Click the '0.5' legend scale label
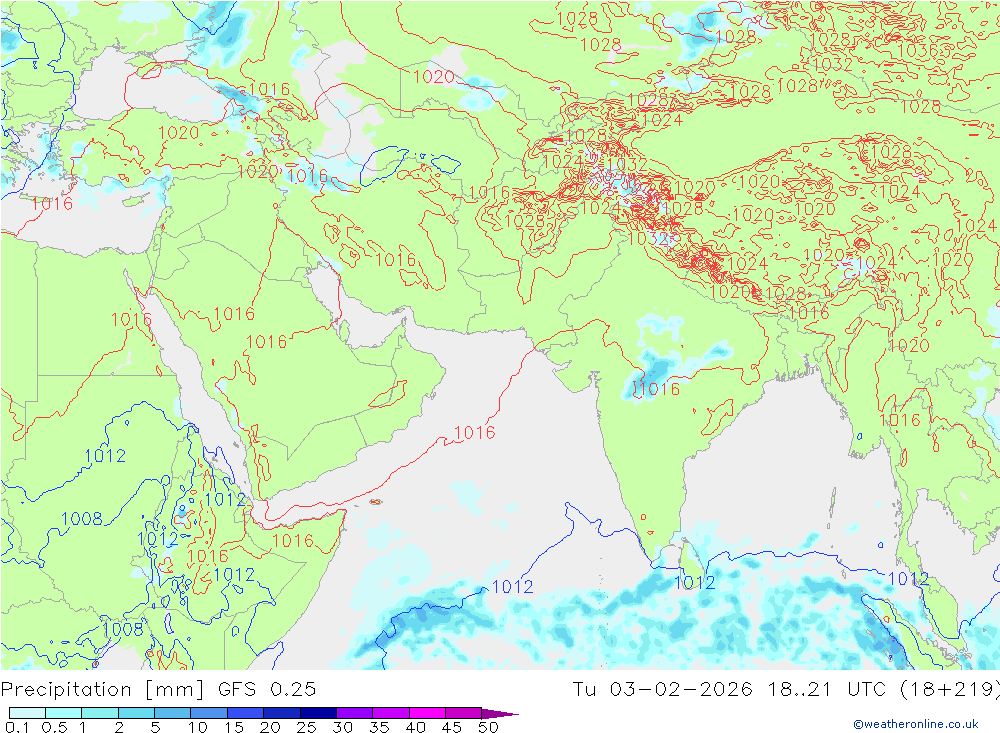This screenshot has height=733, width=1000. click(54, 727)
